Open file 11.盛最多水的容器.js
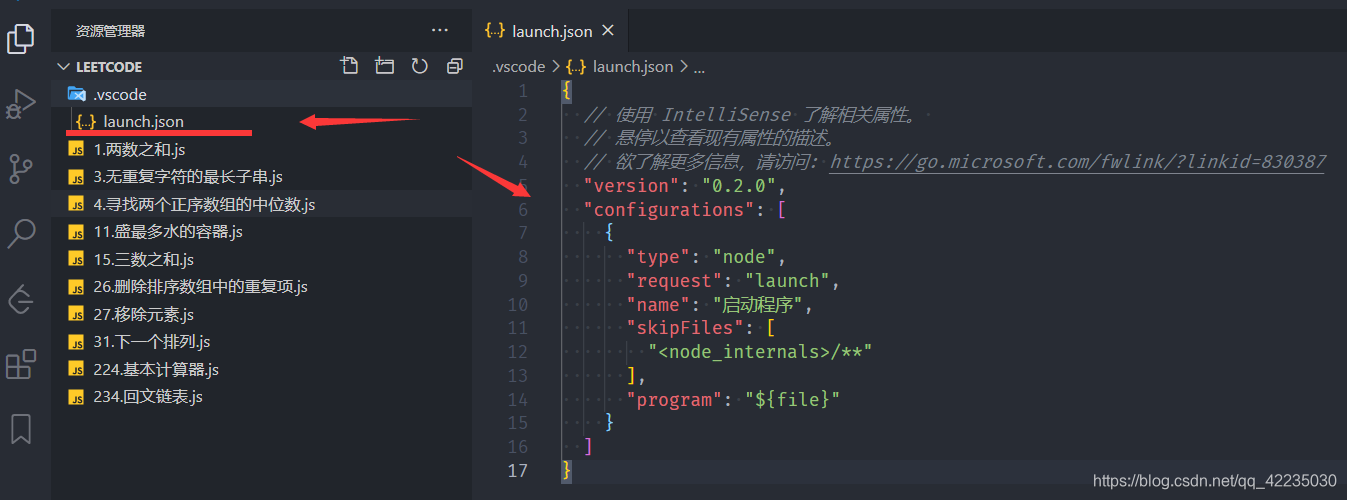 click(262, 231)
